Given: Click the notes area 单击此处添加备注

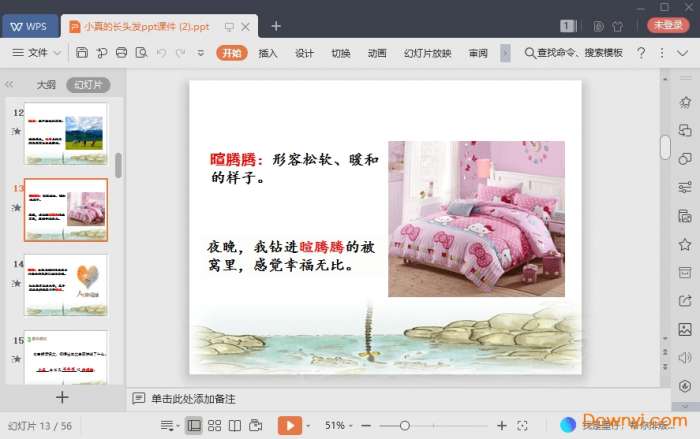Looking at the screenshot, I should pyautogui.click(x=193, y=399).
